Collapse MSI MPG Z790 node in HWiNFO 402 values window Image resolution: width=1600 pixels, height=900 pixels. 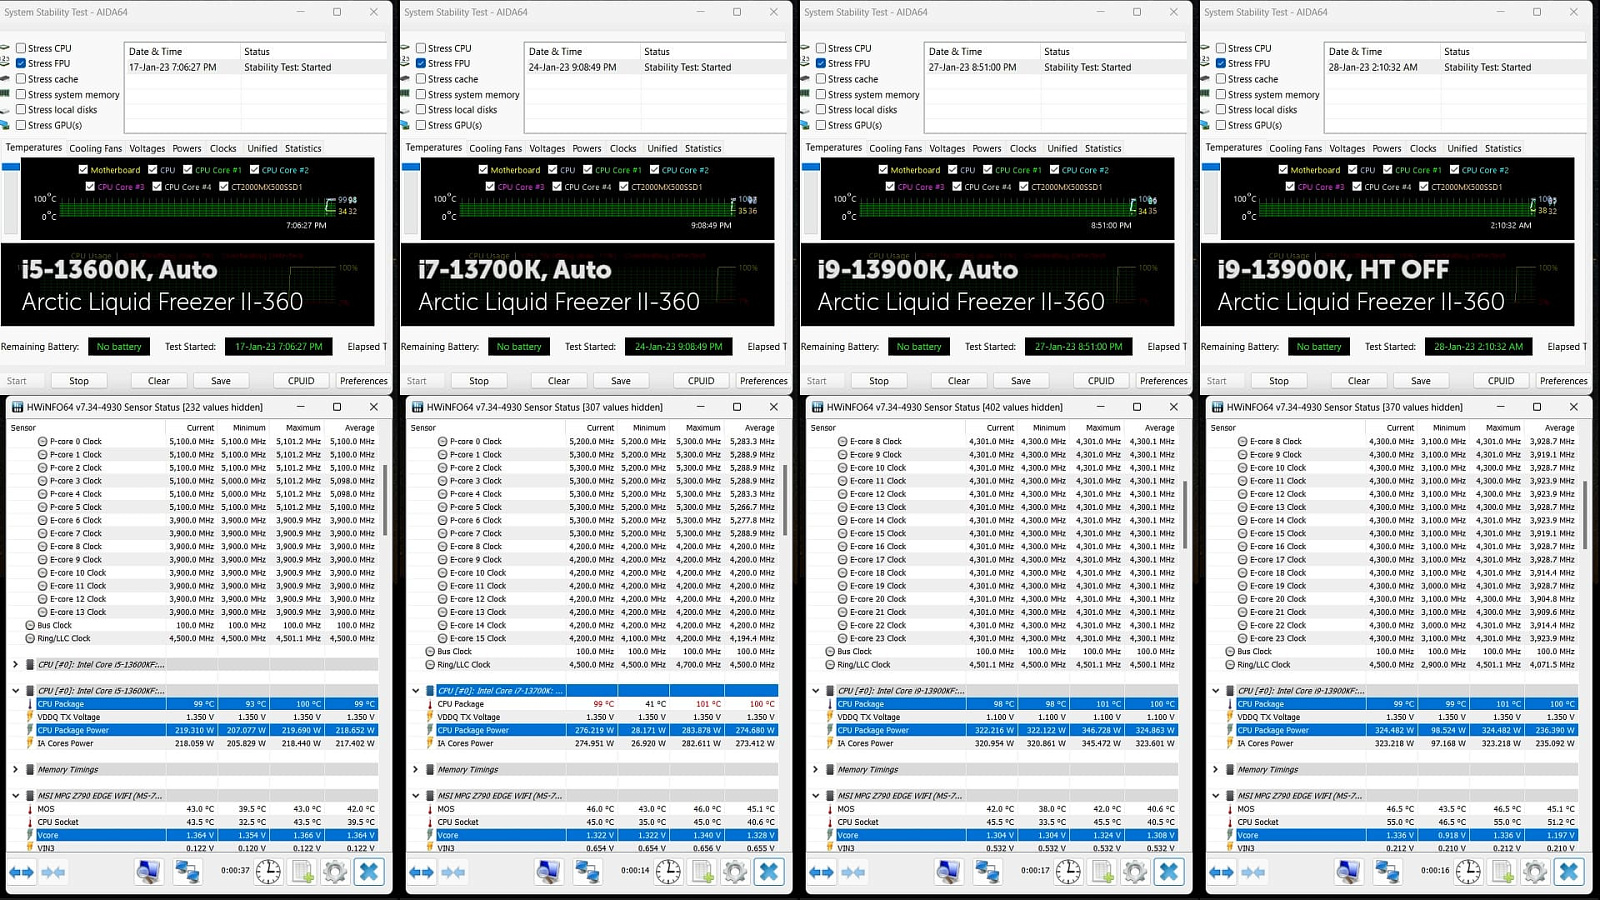pyautogui.click(x=815, y=796)
